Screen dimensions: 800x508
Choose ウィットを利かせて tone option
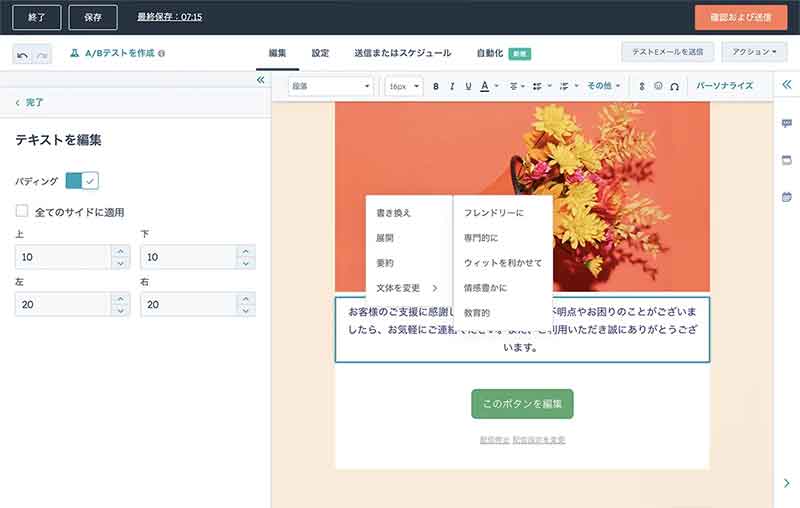(x=503, y=263)
